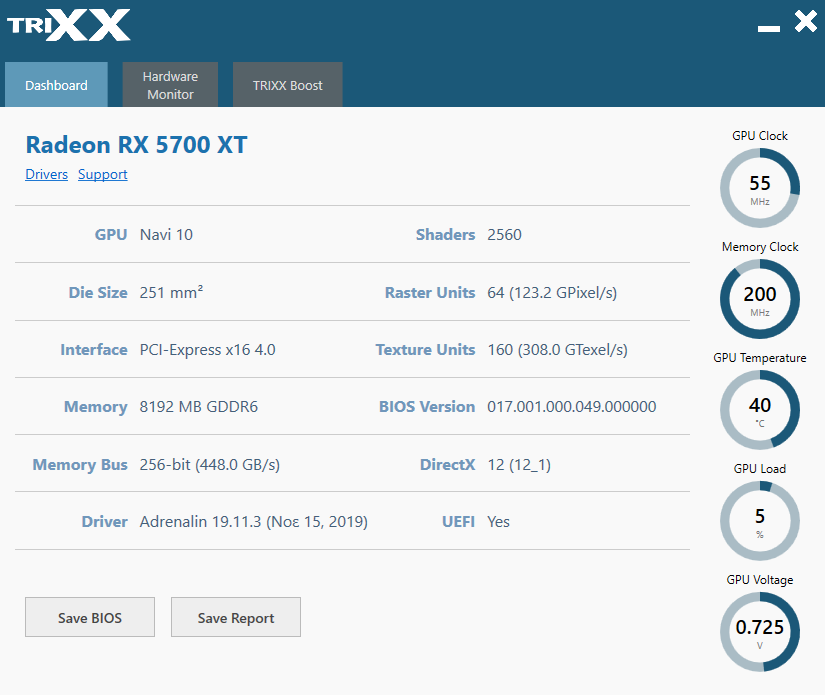The height and width of the screenshot is (695, 825).
Task: Select the GPU Clock gauge showing 55 MHz
Action: pyautogui.click(x=760, y=188)
